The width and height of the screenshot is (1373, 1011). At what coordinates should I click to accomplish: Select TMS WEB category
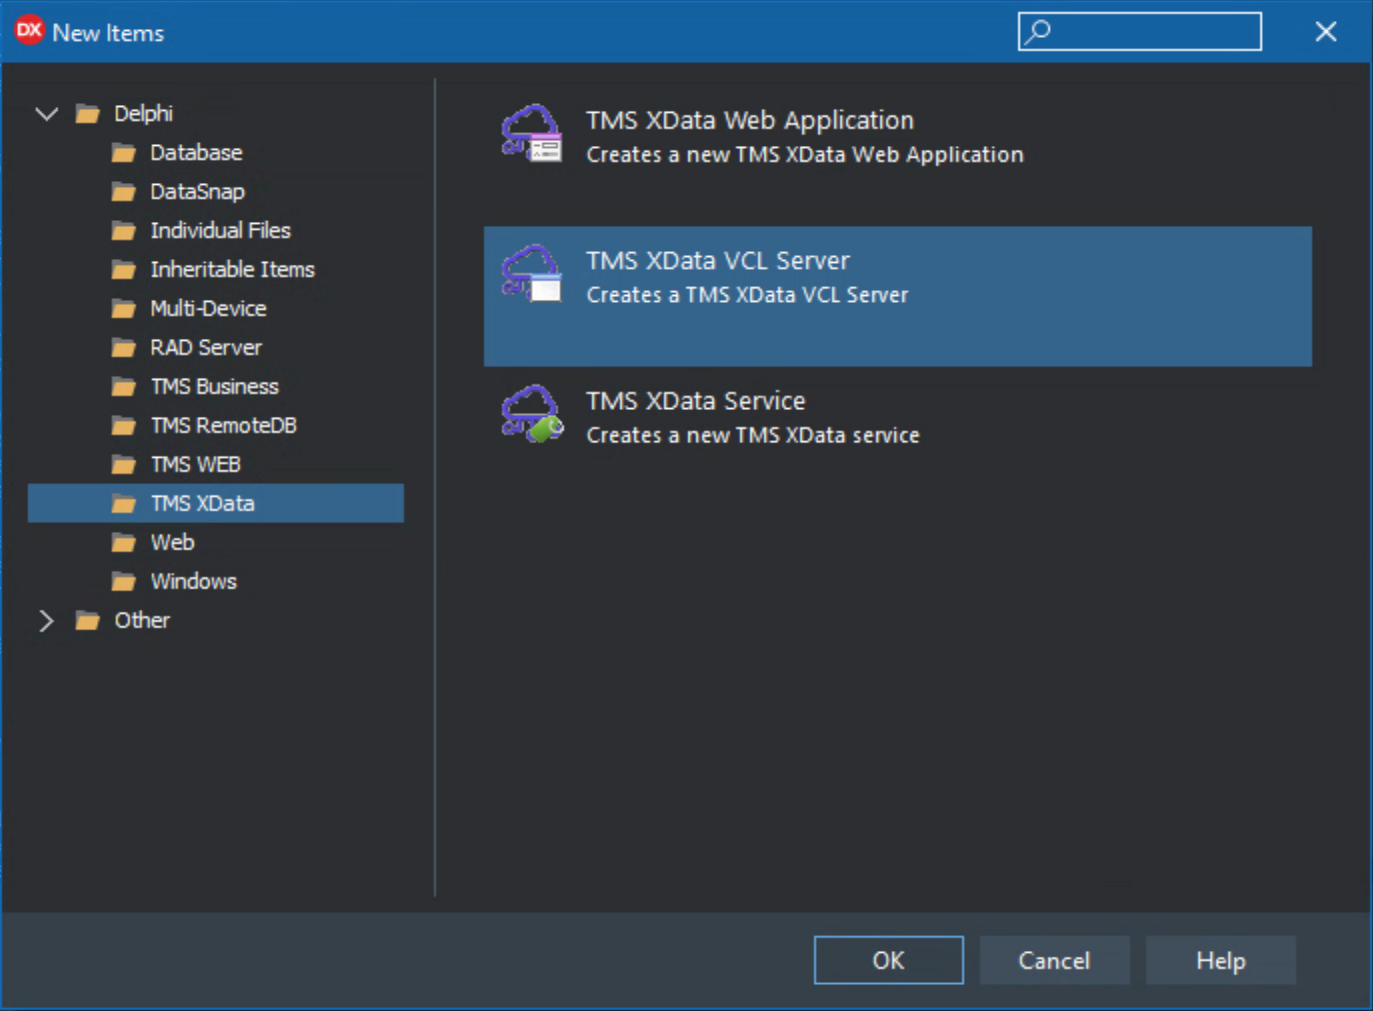pos(195,465)
